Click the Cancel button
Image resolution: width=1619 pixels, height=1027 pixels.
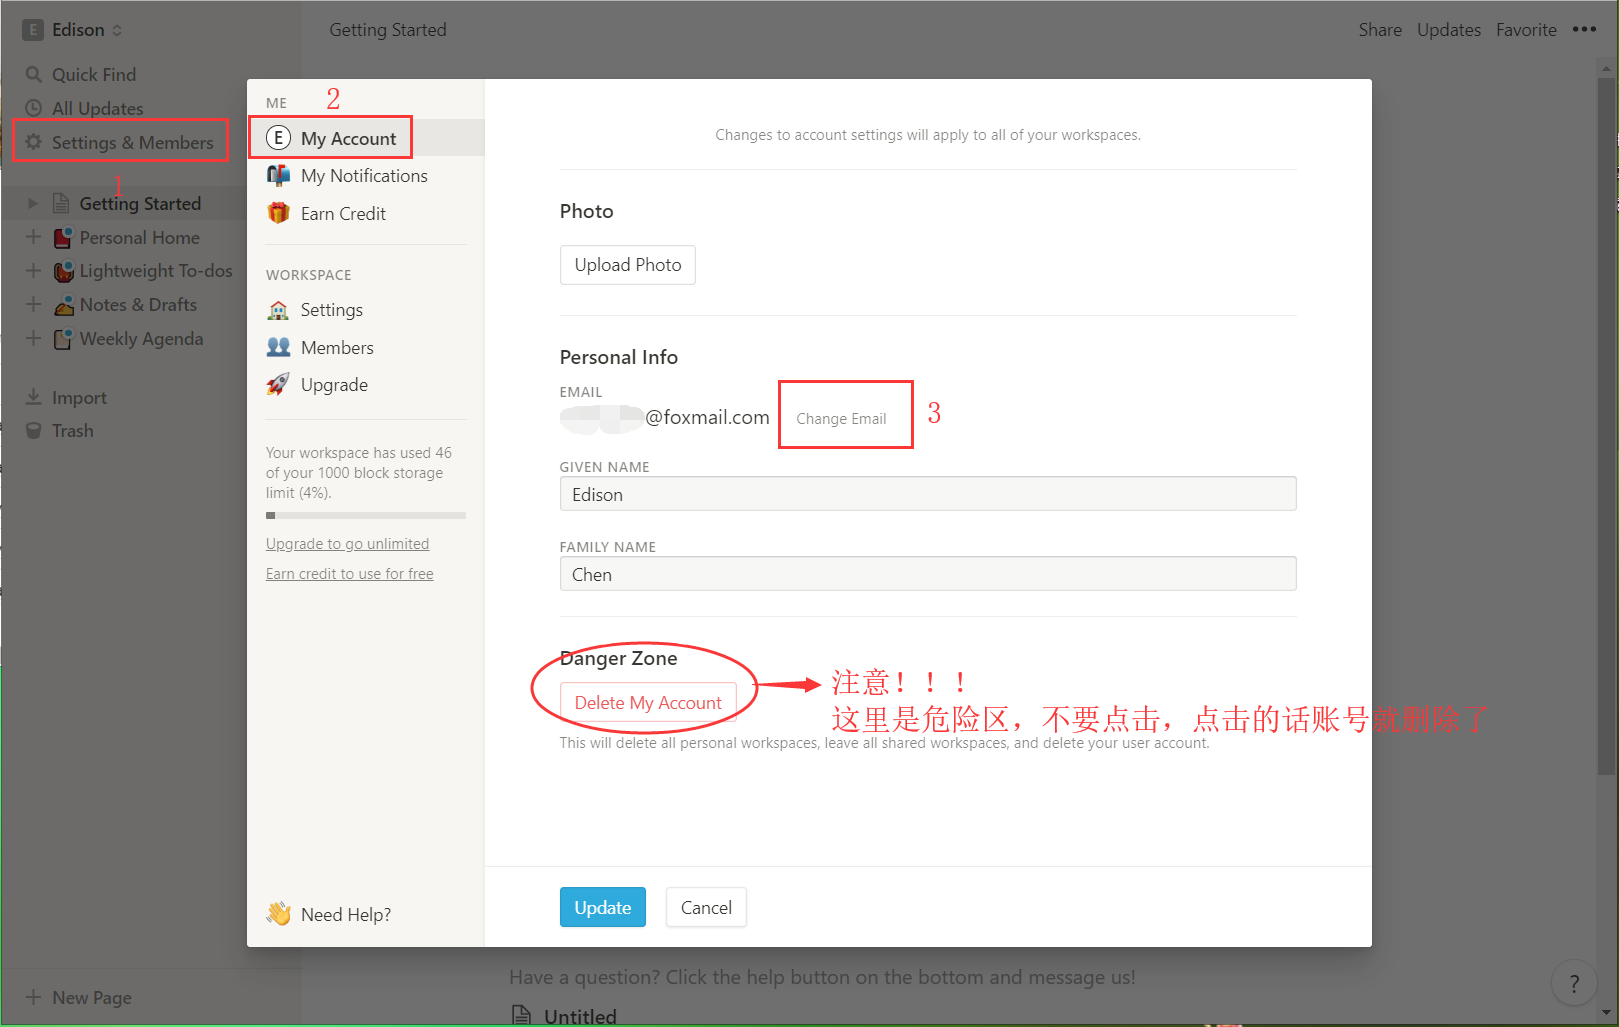pyautogui.click(x=706, y=907)
